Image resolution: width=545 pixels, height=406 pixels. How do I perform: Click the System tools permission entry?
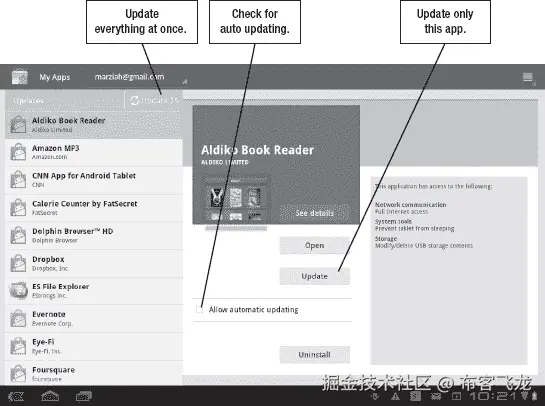click(x=414, y=225)
